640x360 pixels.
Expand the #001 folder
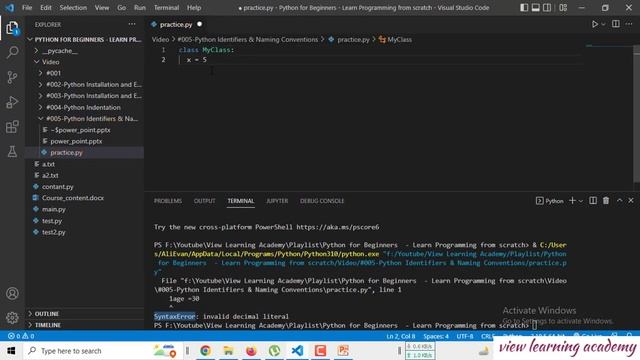(x=84, y=73)
